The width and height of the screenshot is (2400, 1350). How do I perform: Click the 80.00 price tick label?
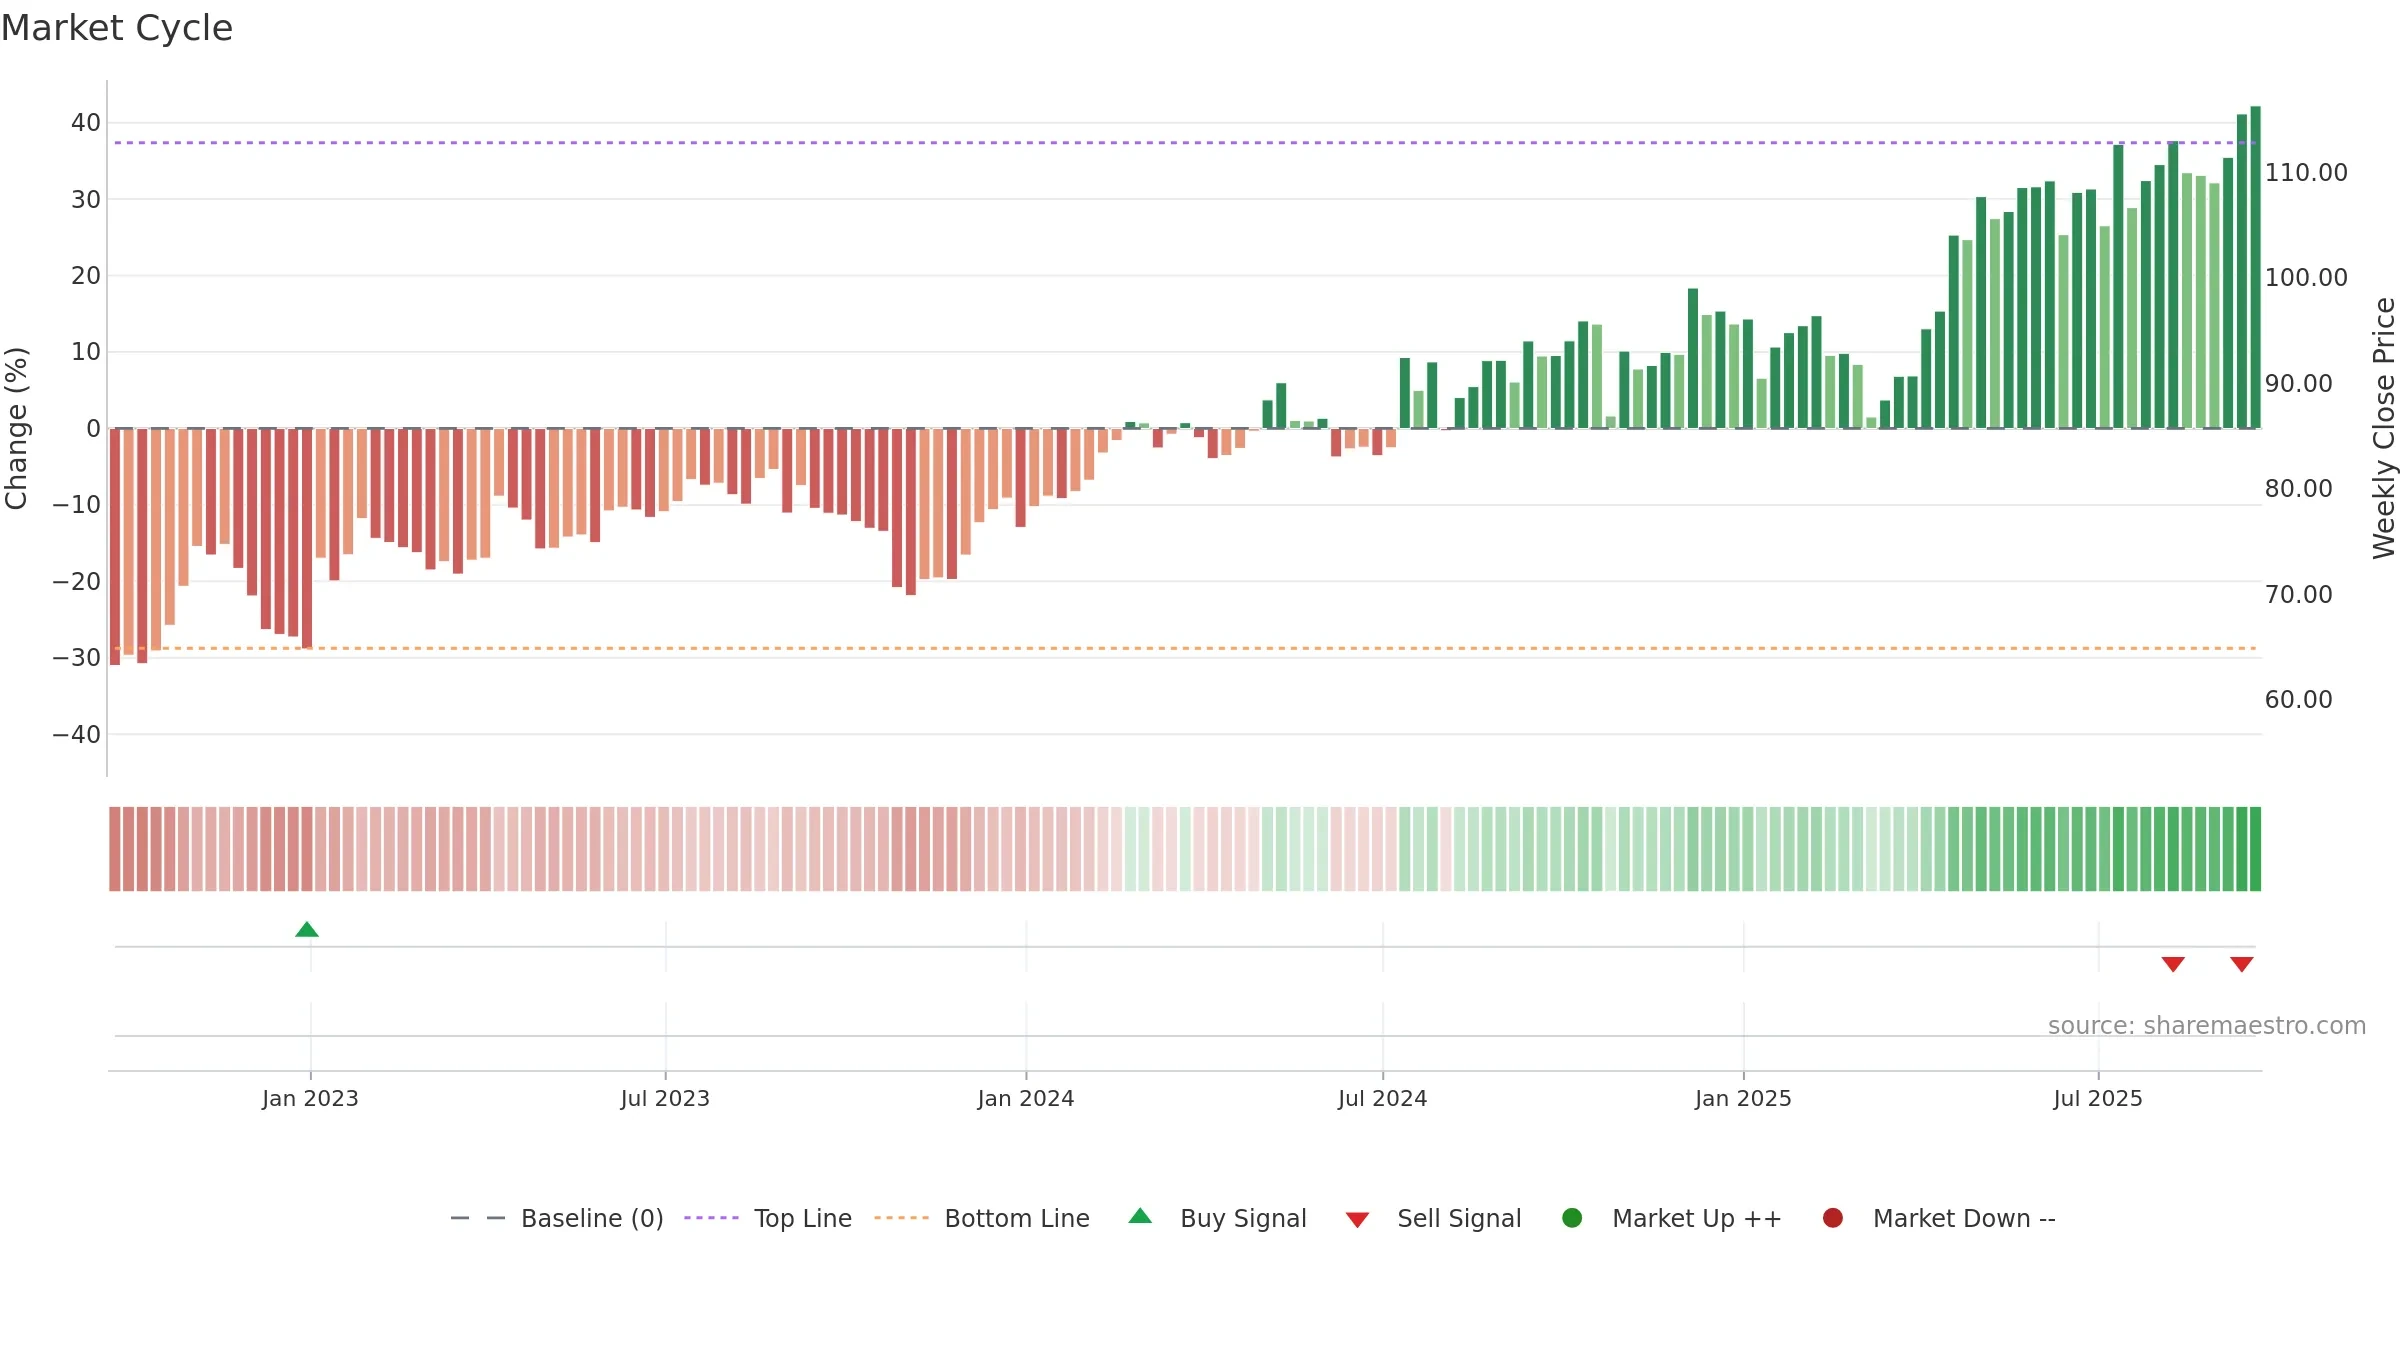2299,489
